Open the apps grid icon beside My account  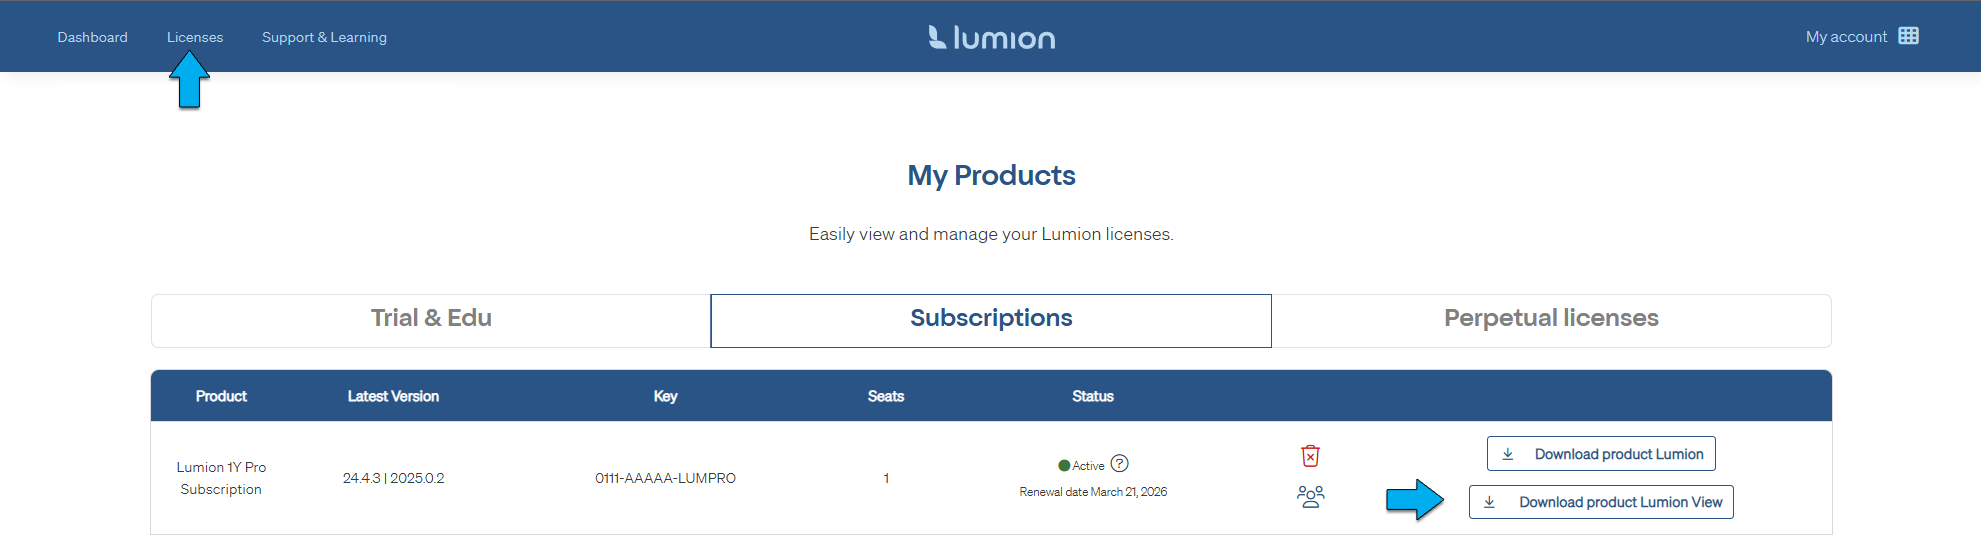coord(1908,36)
